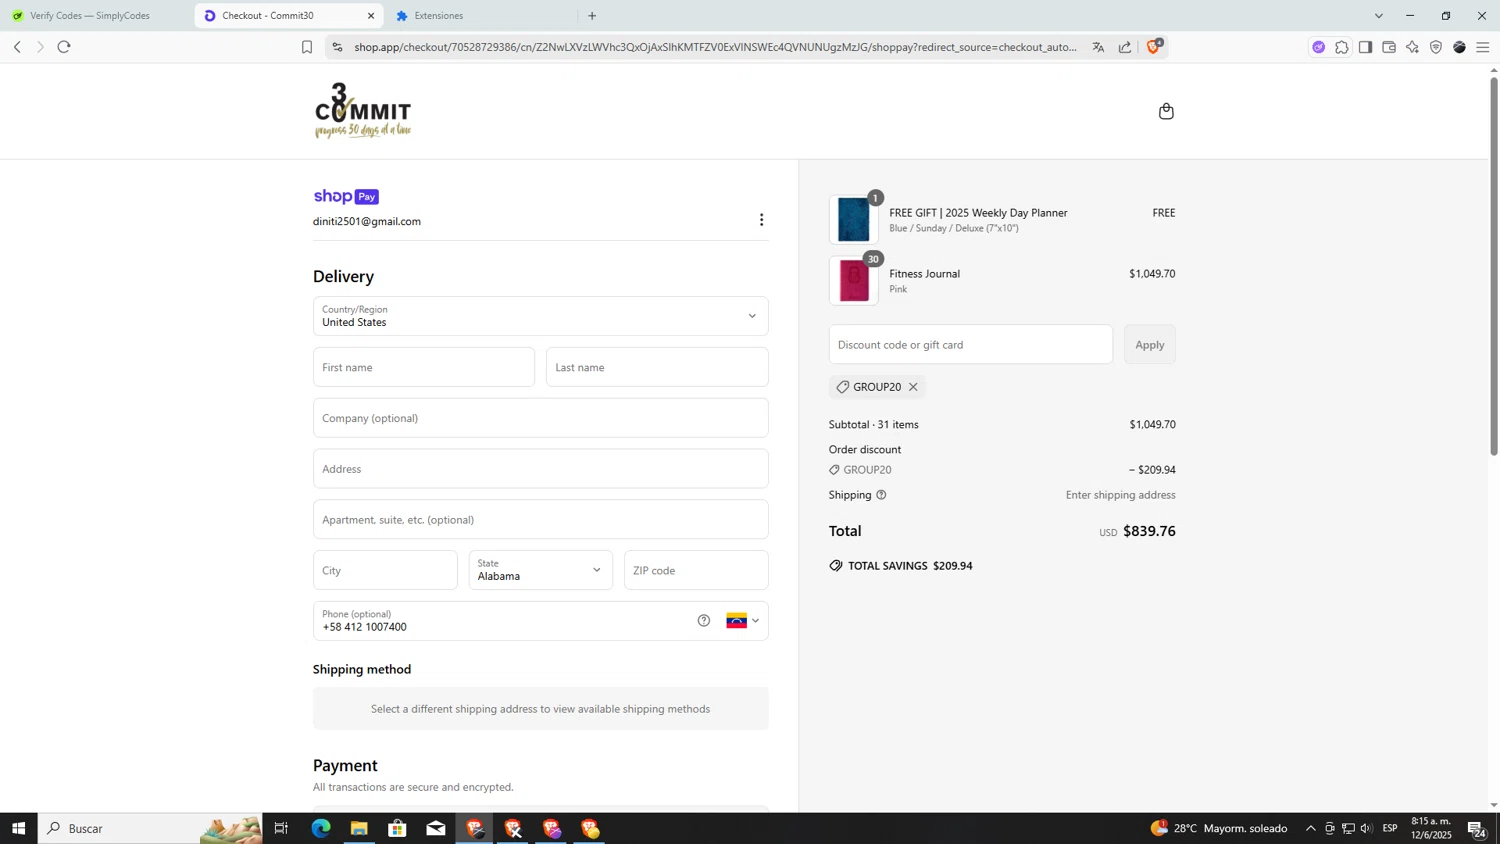Toggle the browser sidebar panel
The image size is (1500, 844).
1365,47
